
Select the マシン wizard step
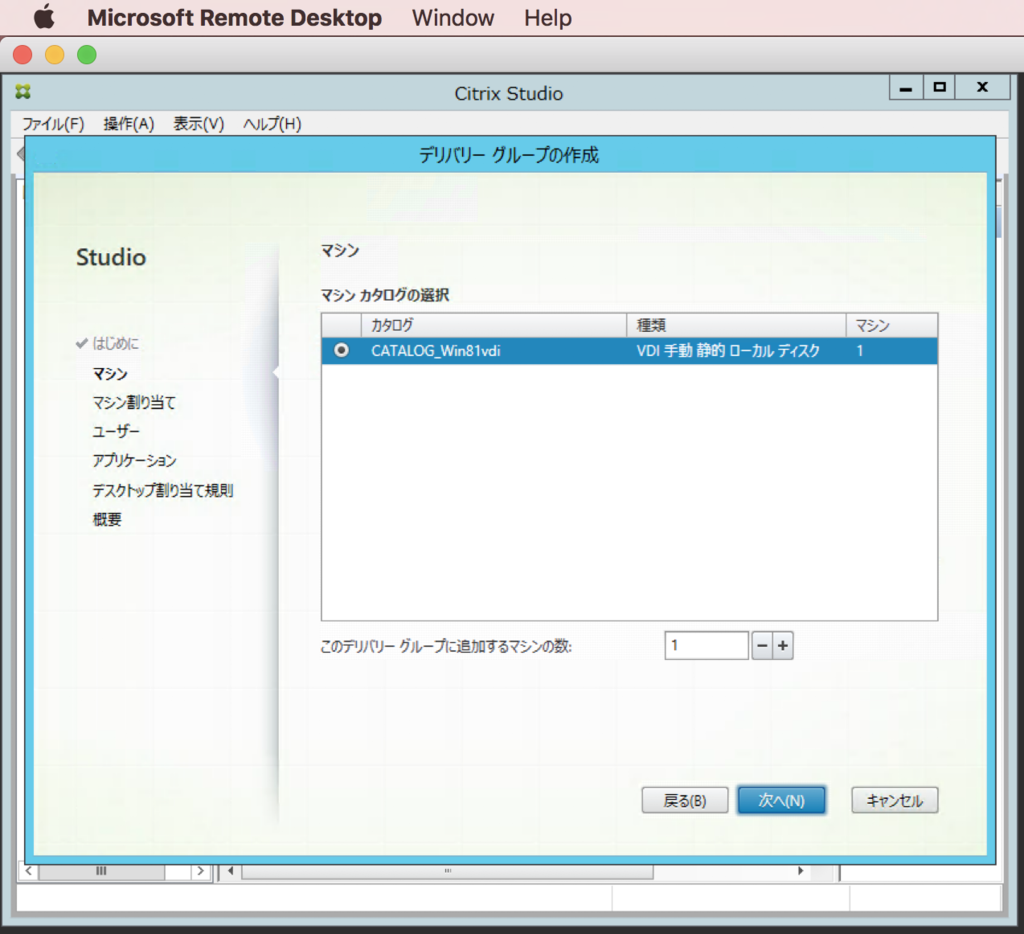pyautogui.click(x=110, y=374)
